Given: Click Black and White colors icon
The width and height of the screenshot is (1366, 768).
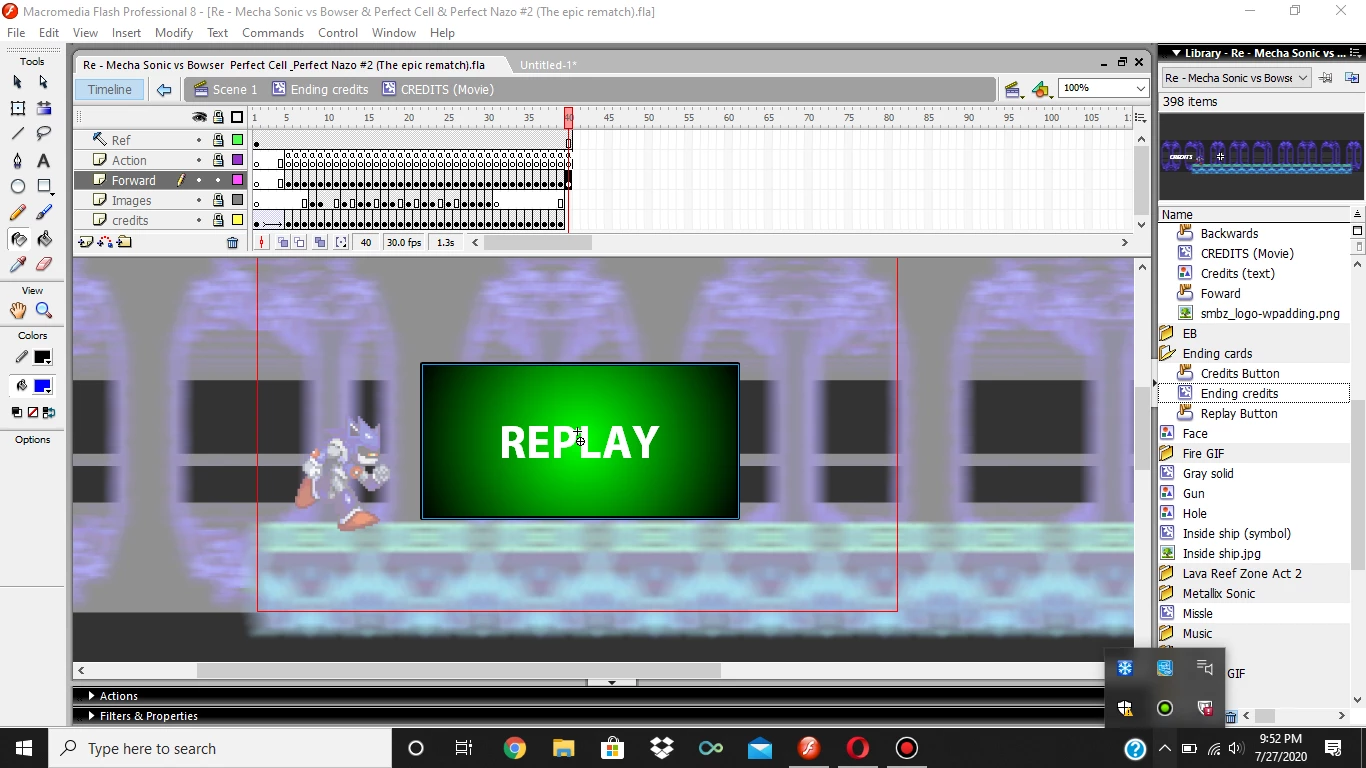Looking at the screenshot, I should (17, 412).
